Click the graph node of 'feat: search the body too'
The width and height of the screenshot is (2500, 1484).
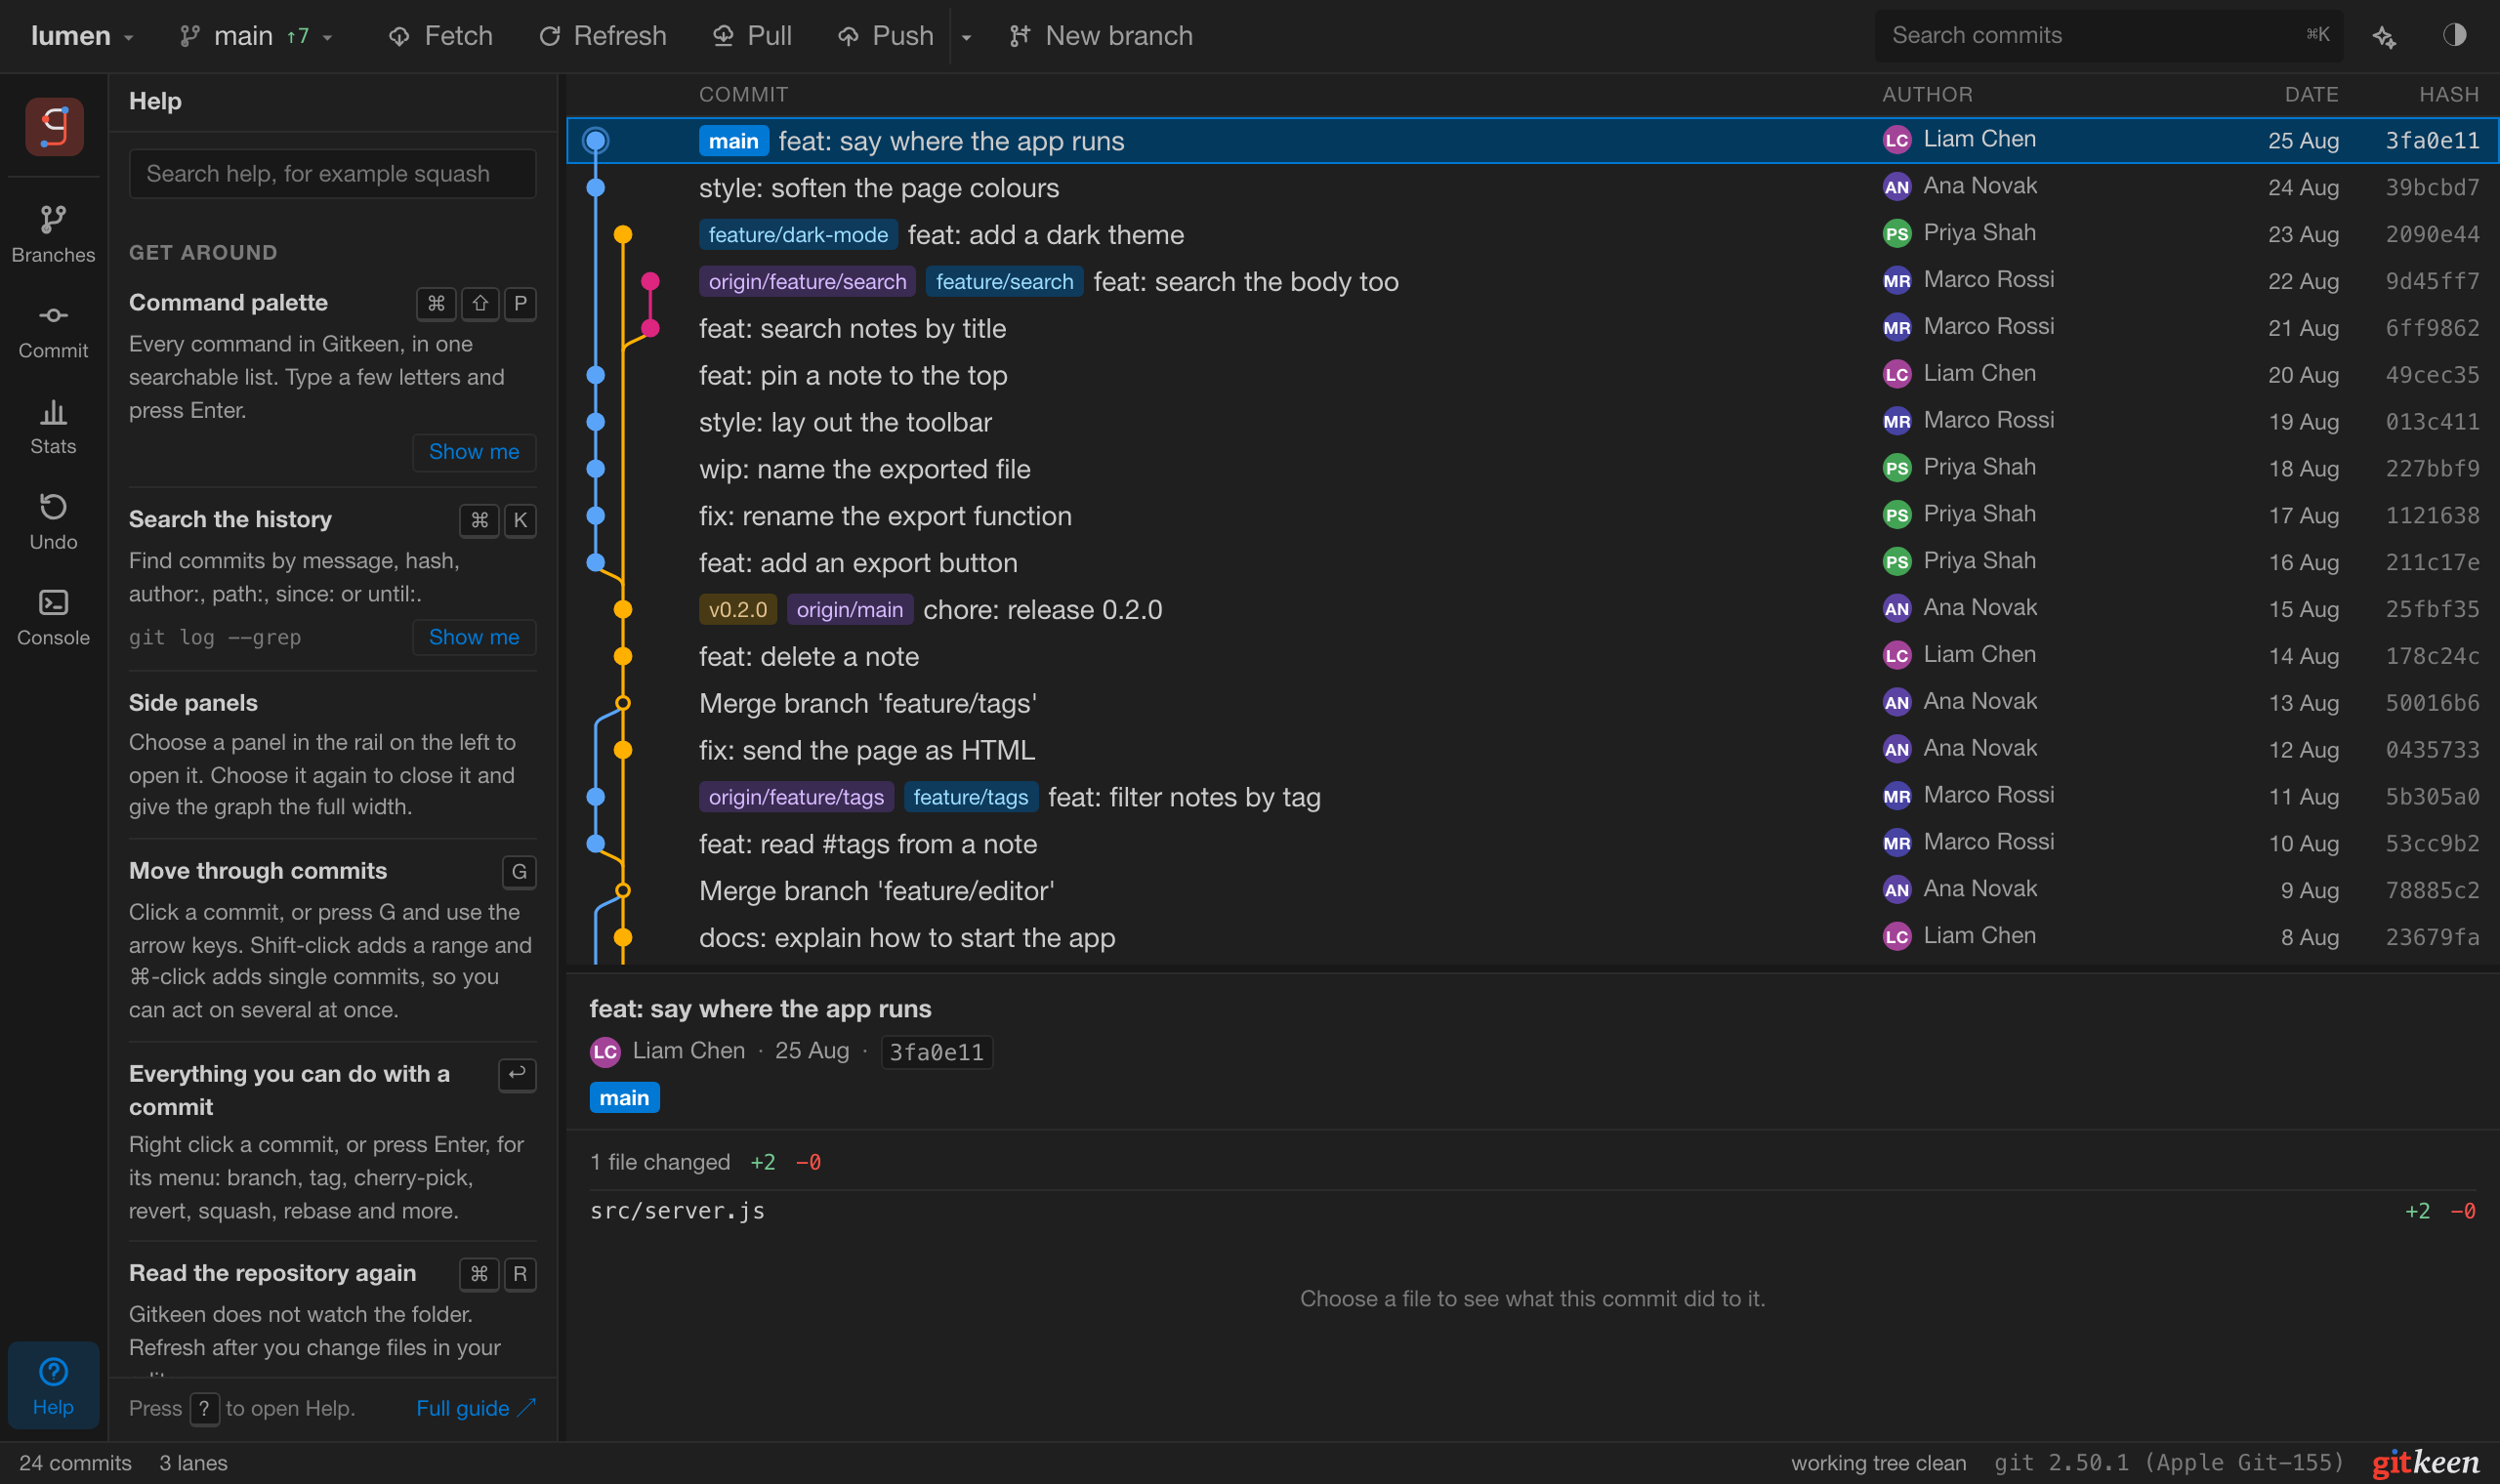[650, 281]
